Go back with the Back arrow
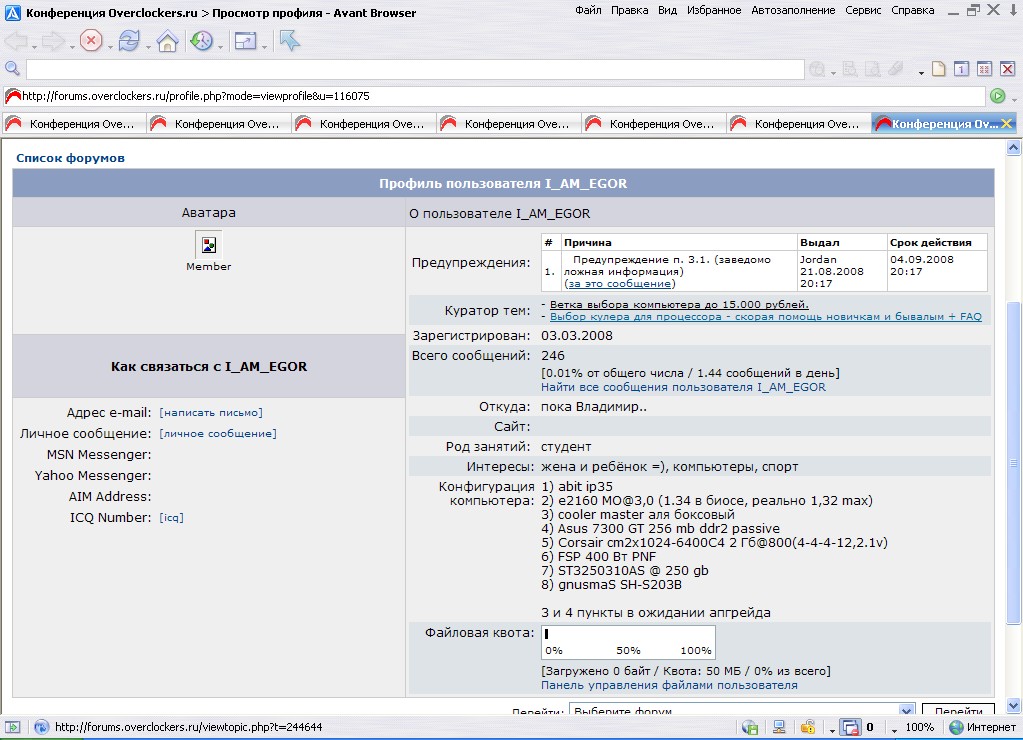1023x740 pixels. pyautogui.click(x=16, y=41)
